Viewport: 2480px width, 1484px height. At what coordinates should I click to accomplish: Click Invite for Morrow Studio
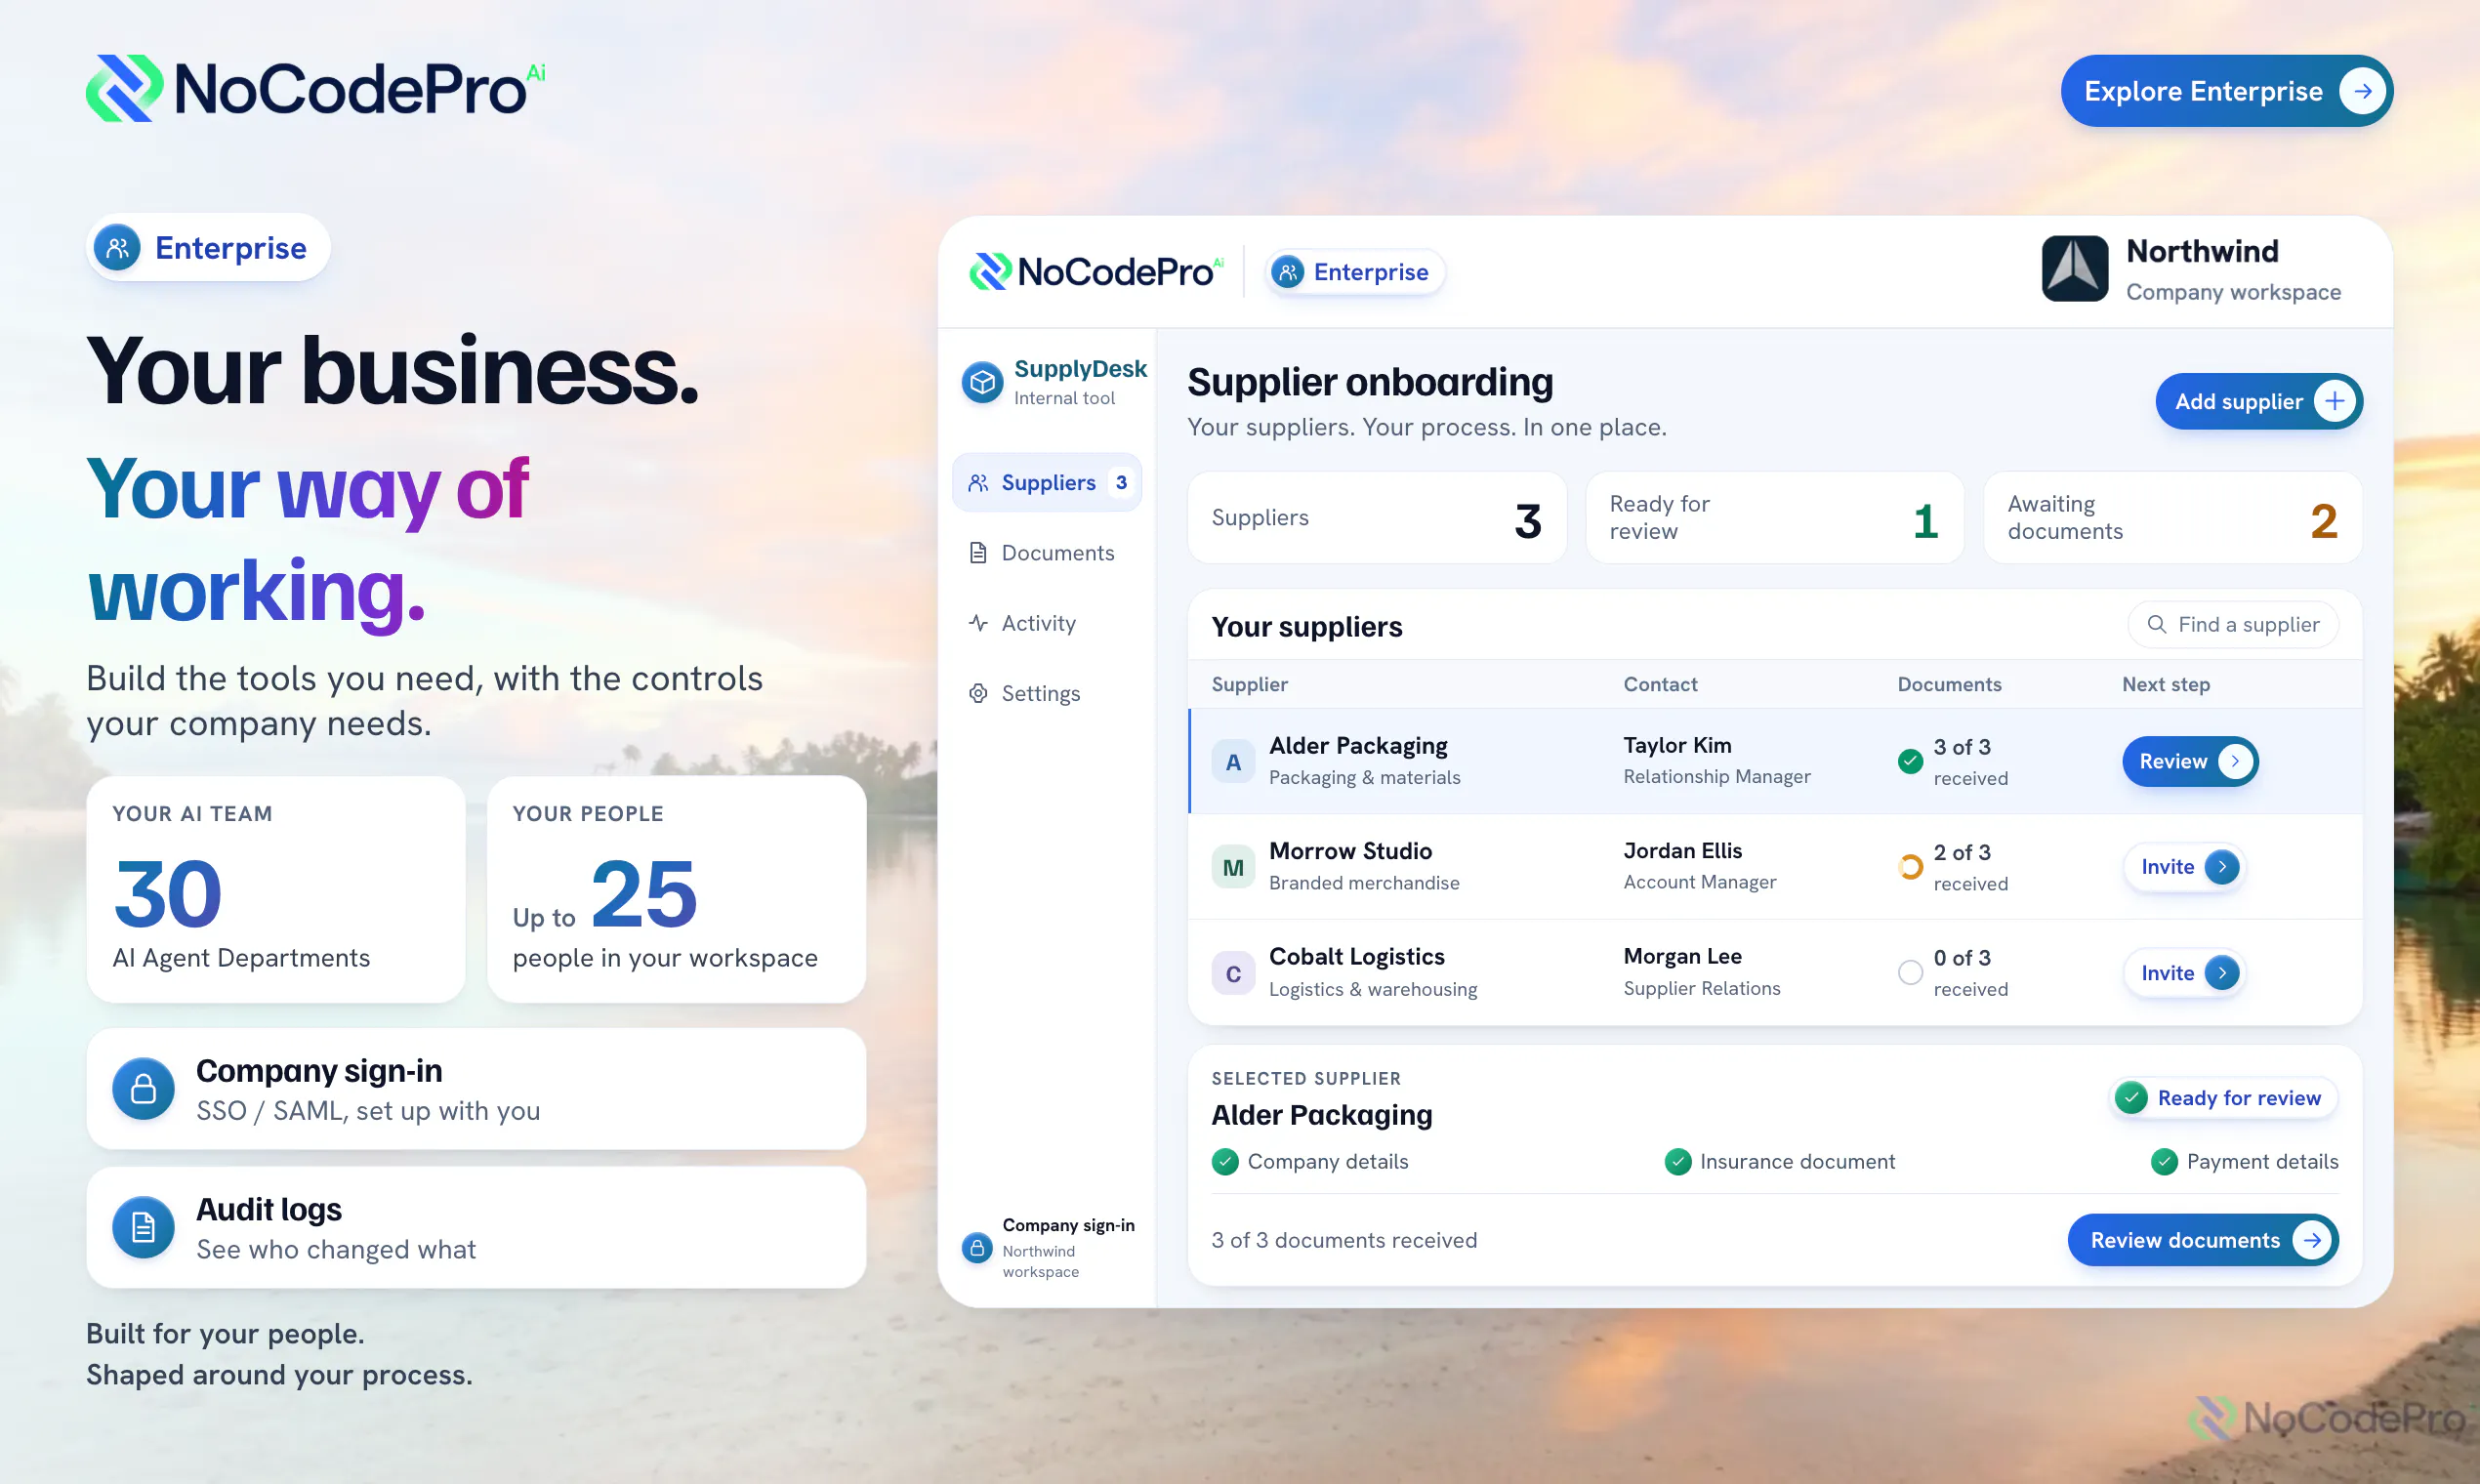click(x=2184, y=867)
